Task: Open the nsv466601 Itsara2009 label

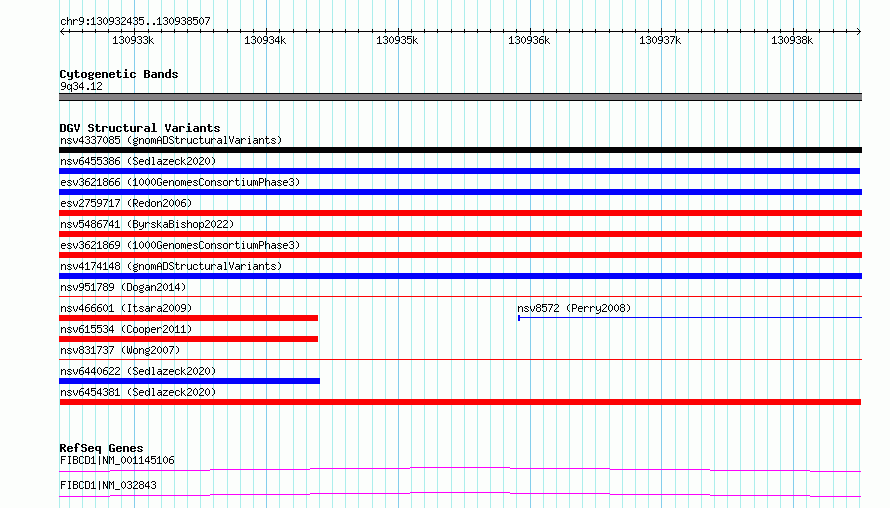Action: 126,308
